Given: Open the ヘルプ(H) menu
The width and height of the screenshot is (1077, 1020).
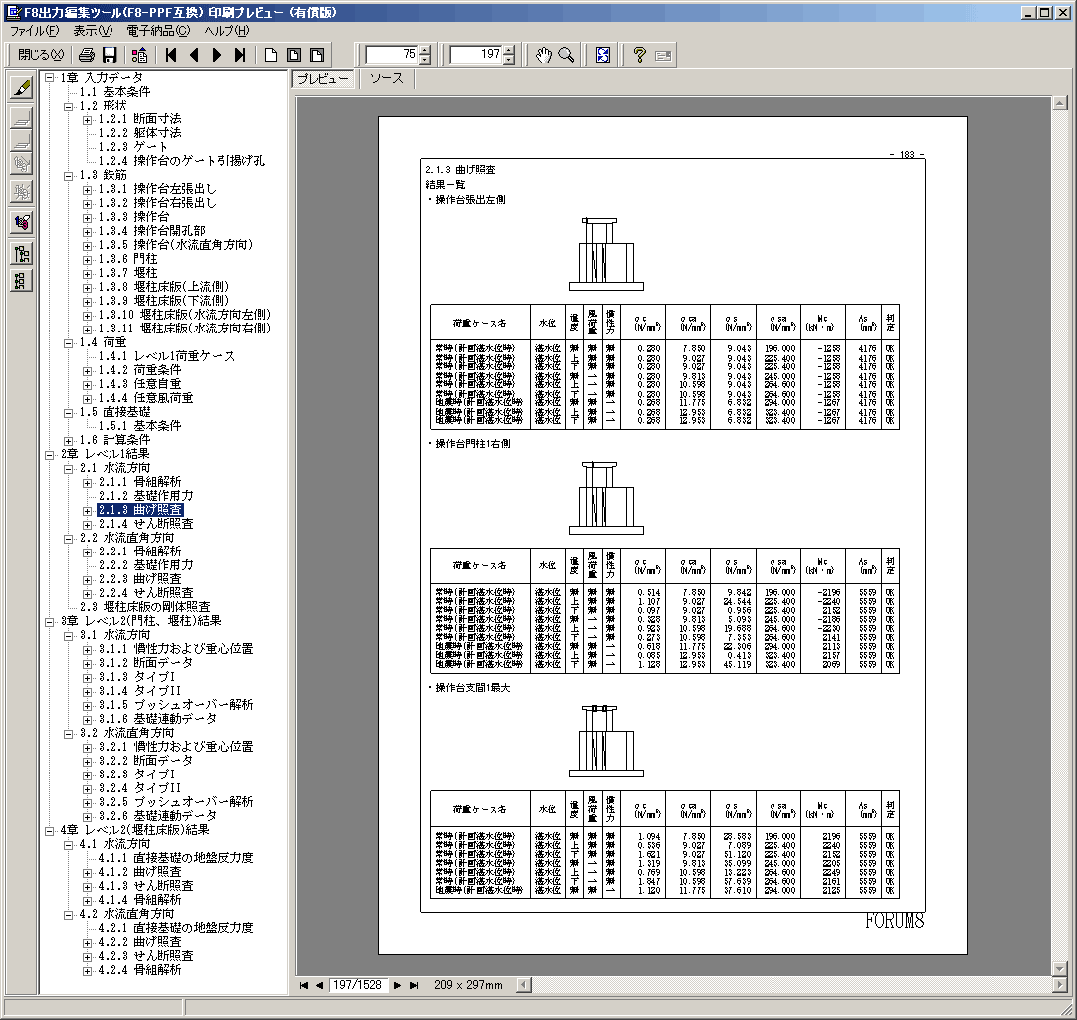Looking at the screenshot, I should (227, 31).
